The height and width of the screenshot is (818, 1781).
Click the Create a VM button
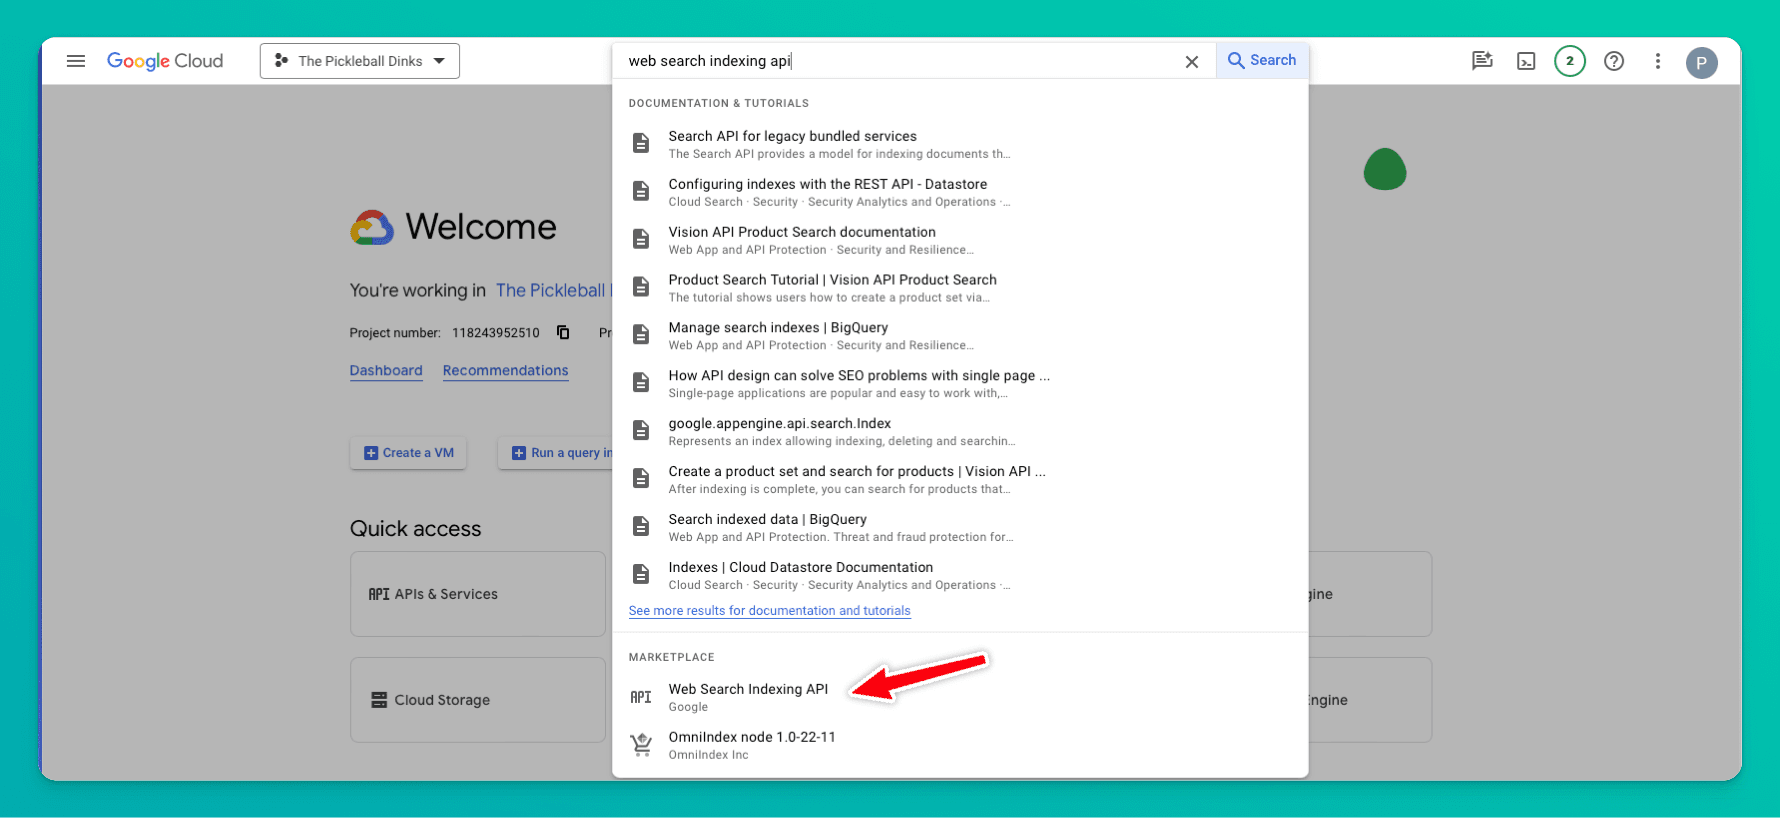[x=408, y=453]
